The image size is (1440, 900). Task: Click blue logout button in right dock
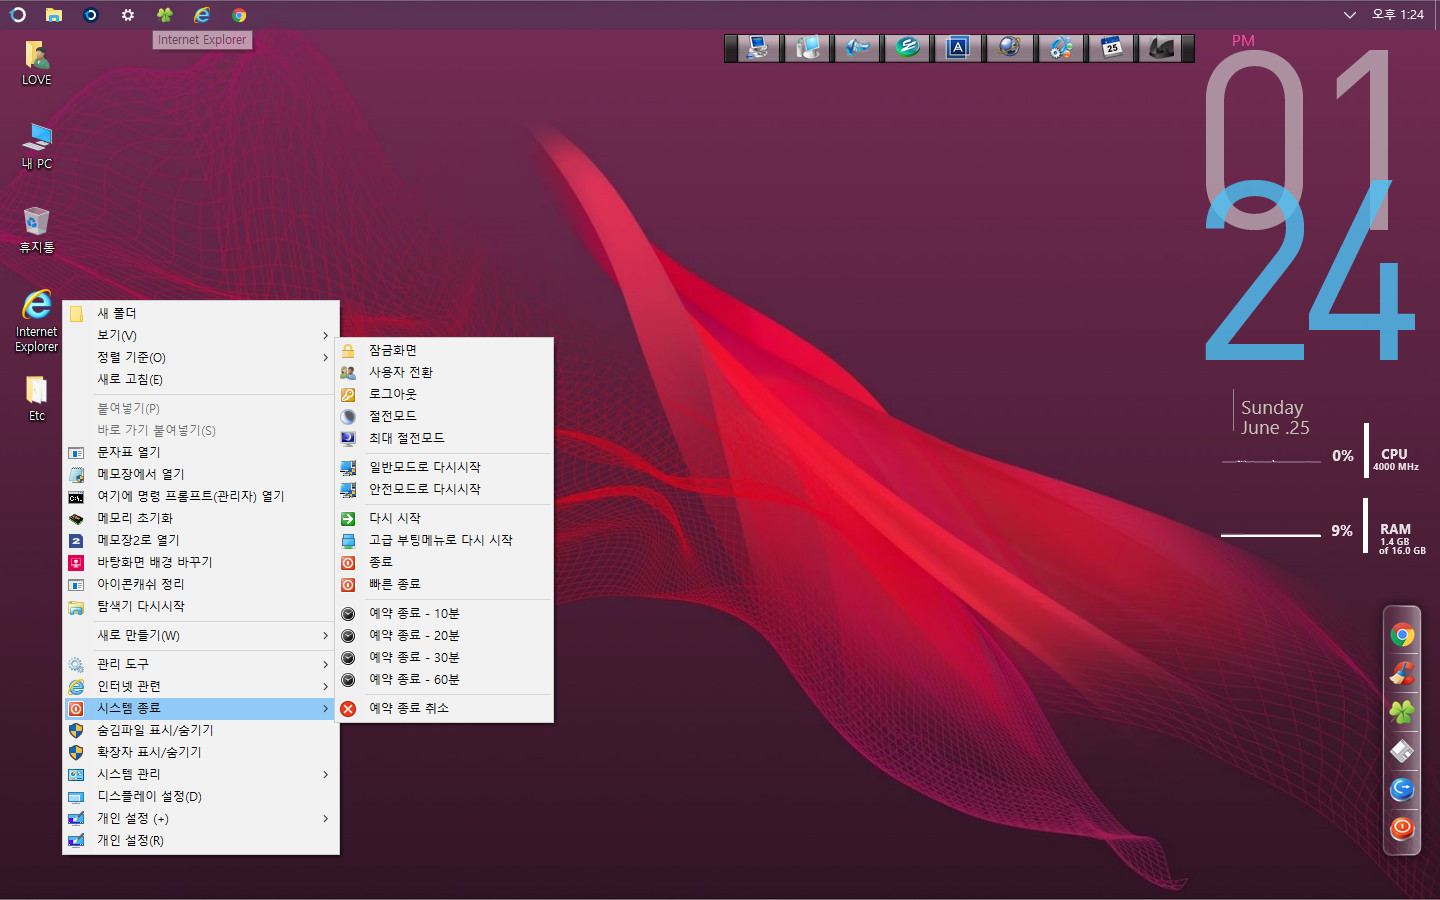(x=1402, y=790)
